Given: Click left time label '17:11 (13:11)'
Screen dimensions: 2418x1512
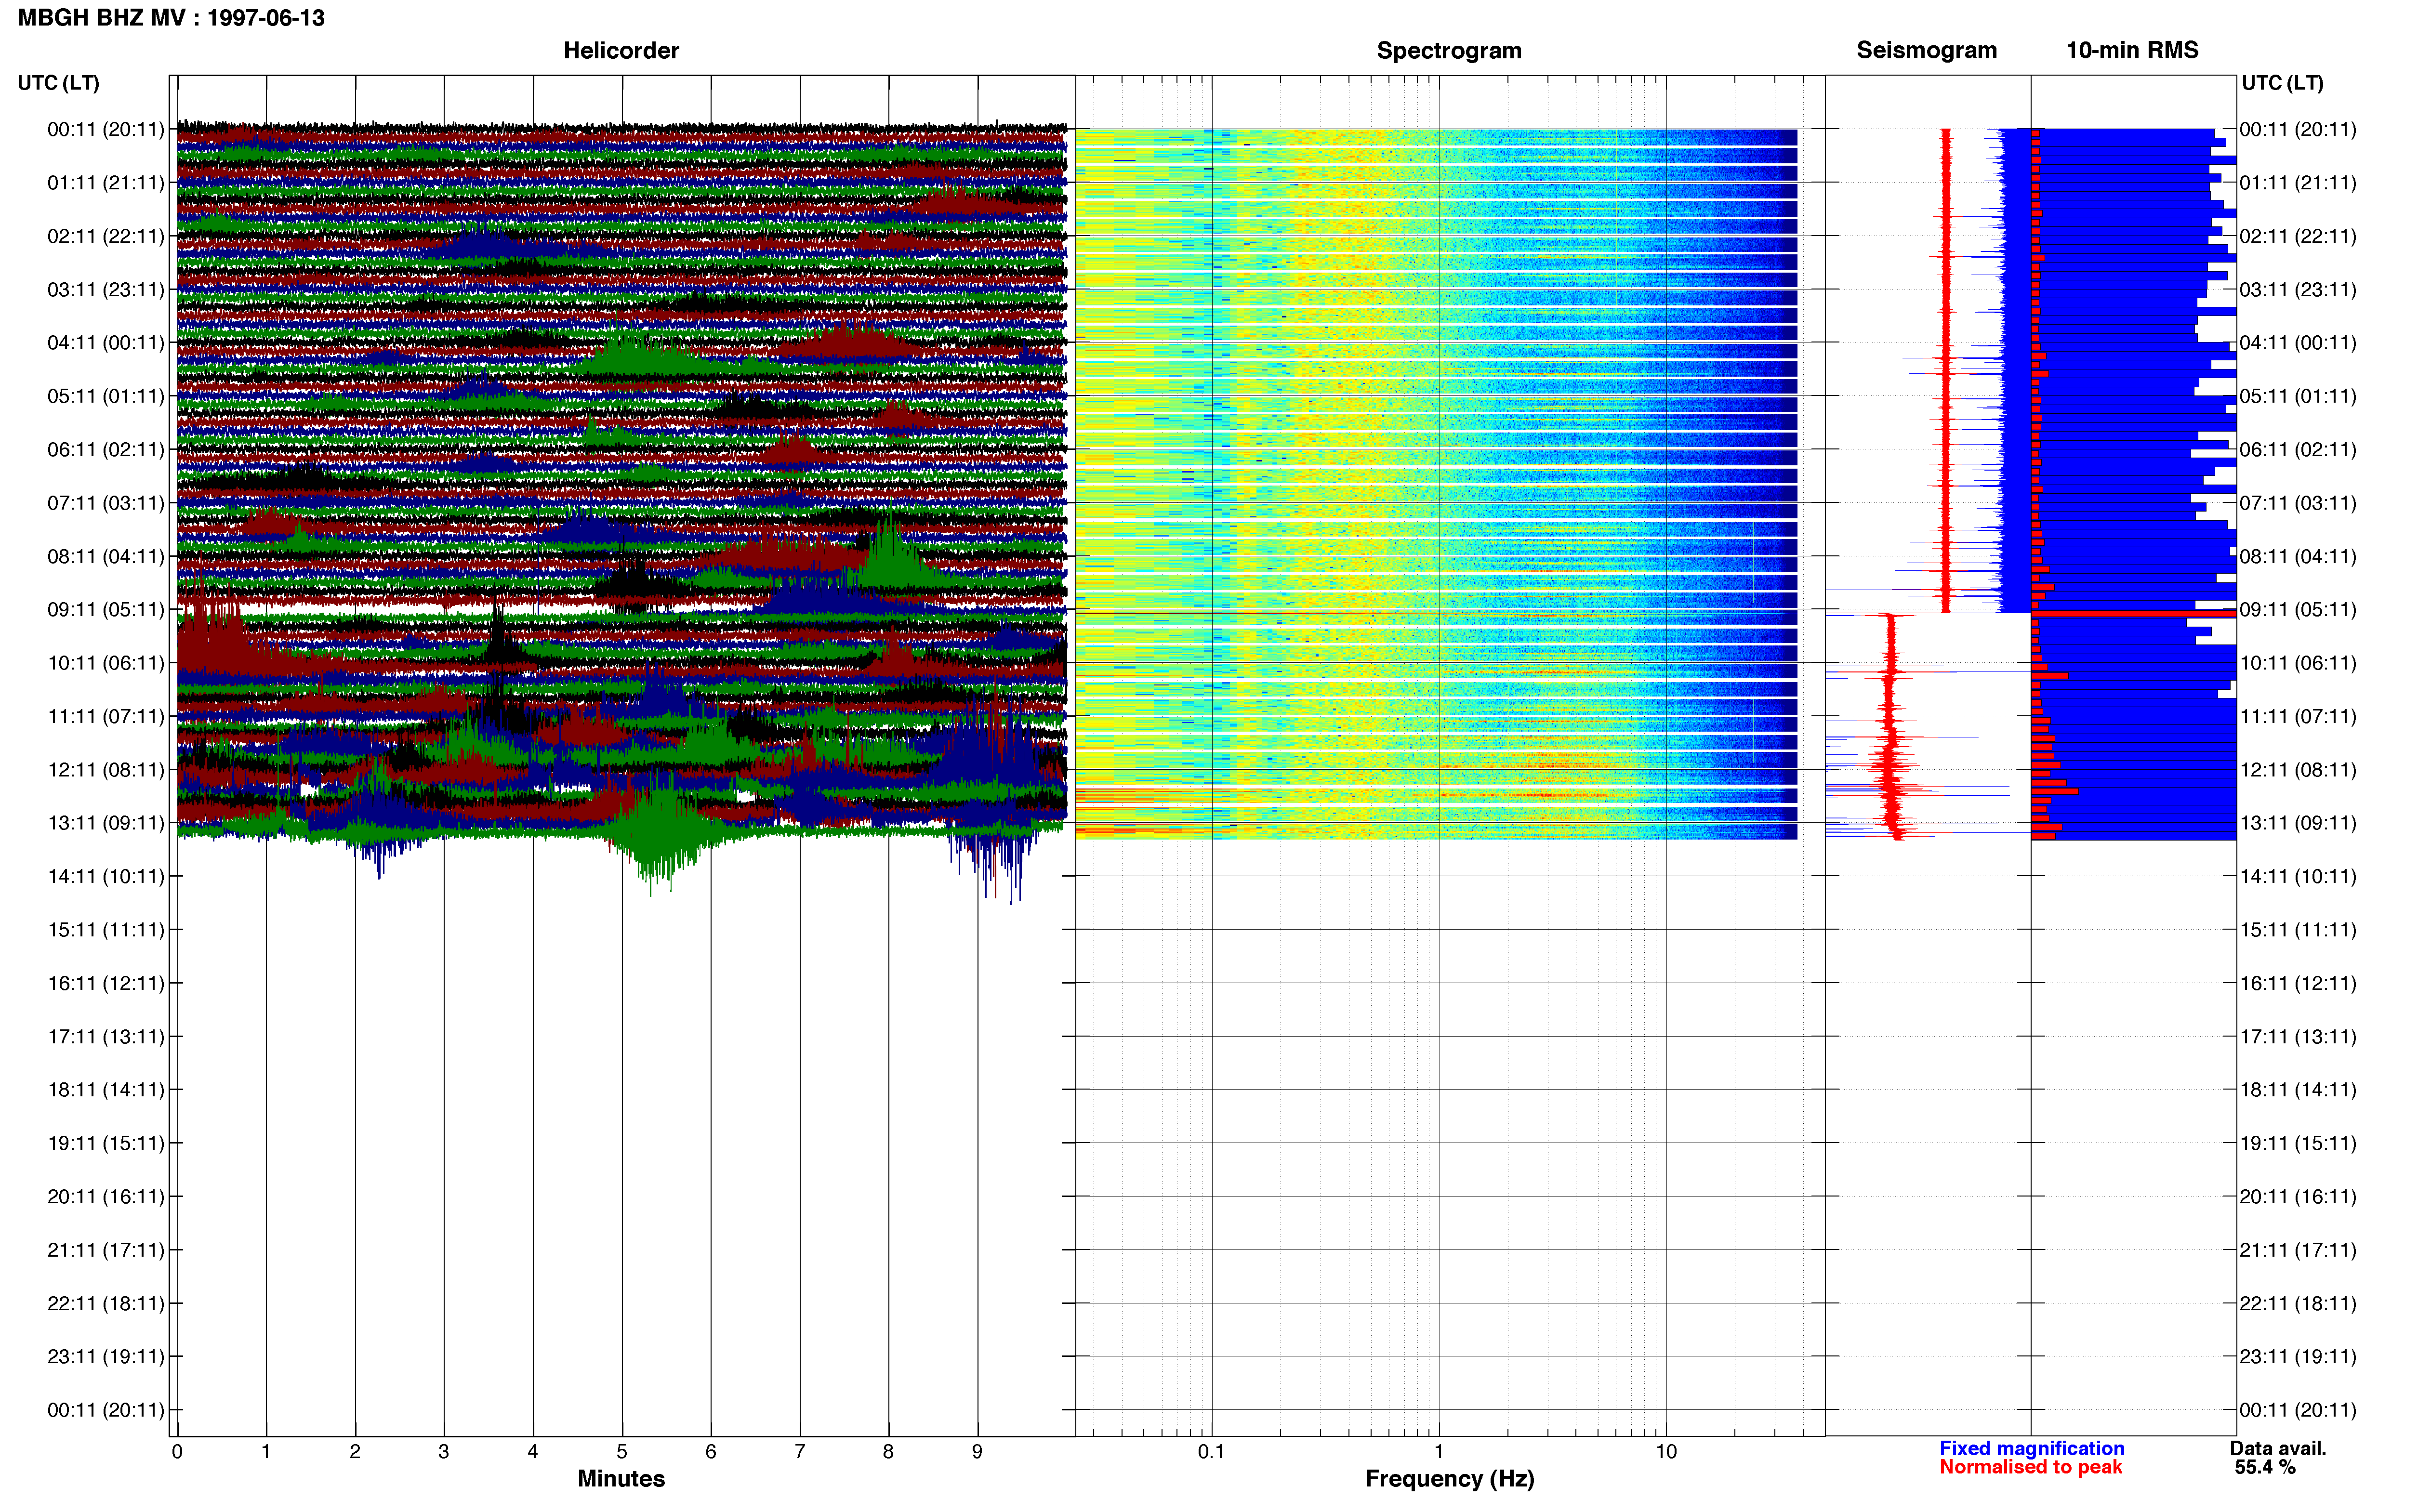Looking at the screenshot, I should (x=106, y=1037).
